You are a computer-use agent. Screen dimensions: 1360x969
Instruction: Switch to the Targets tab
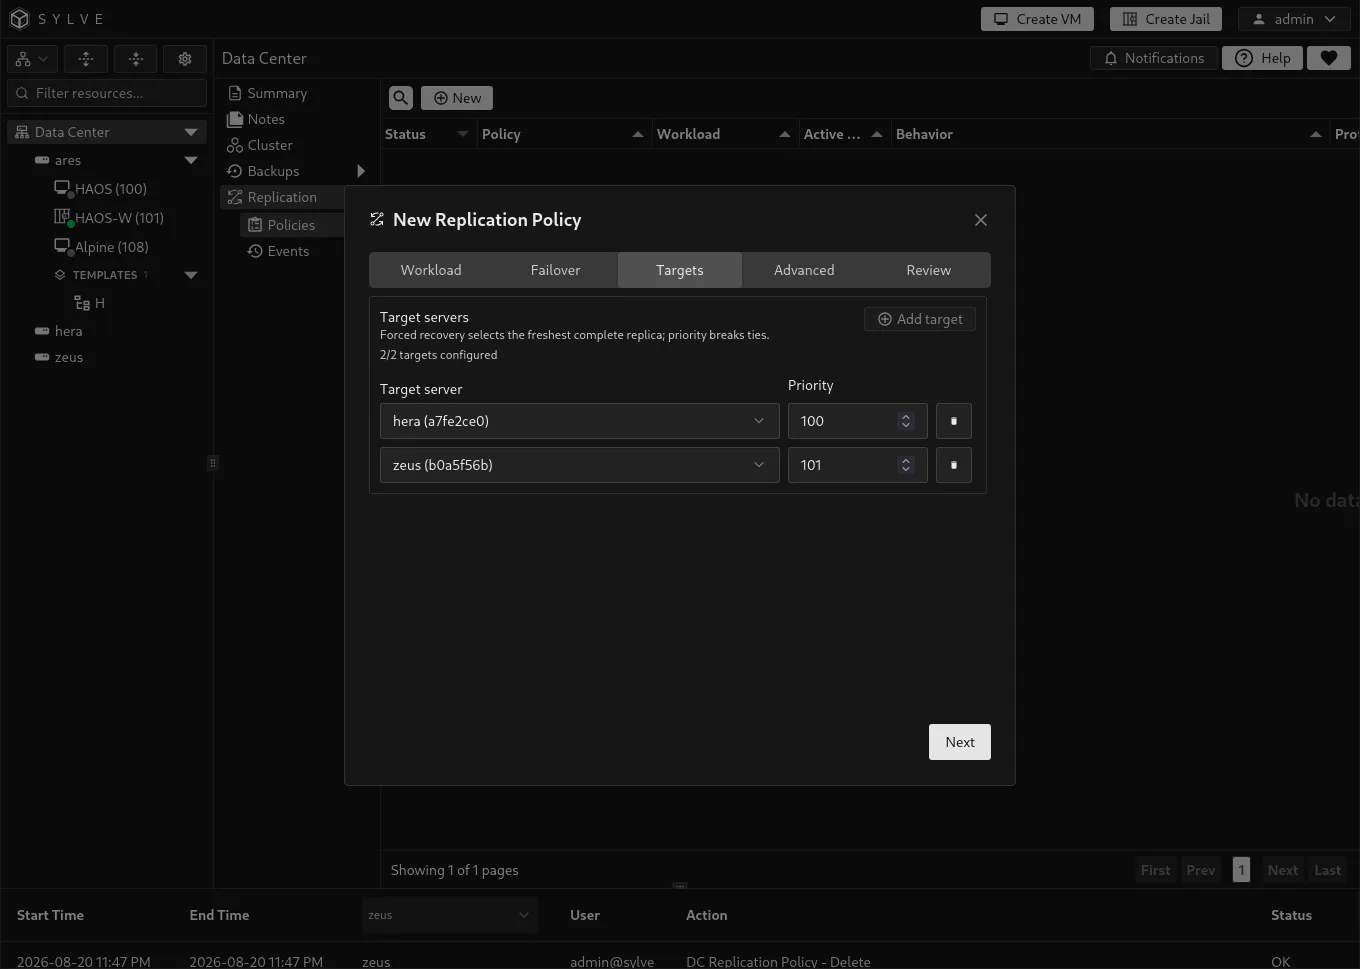(x=680, y=270)
